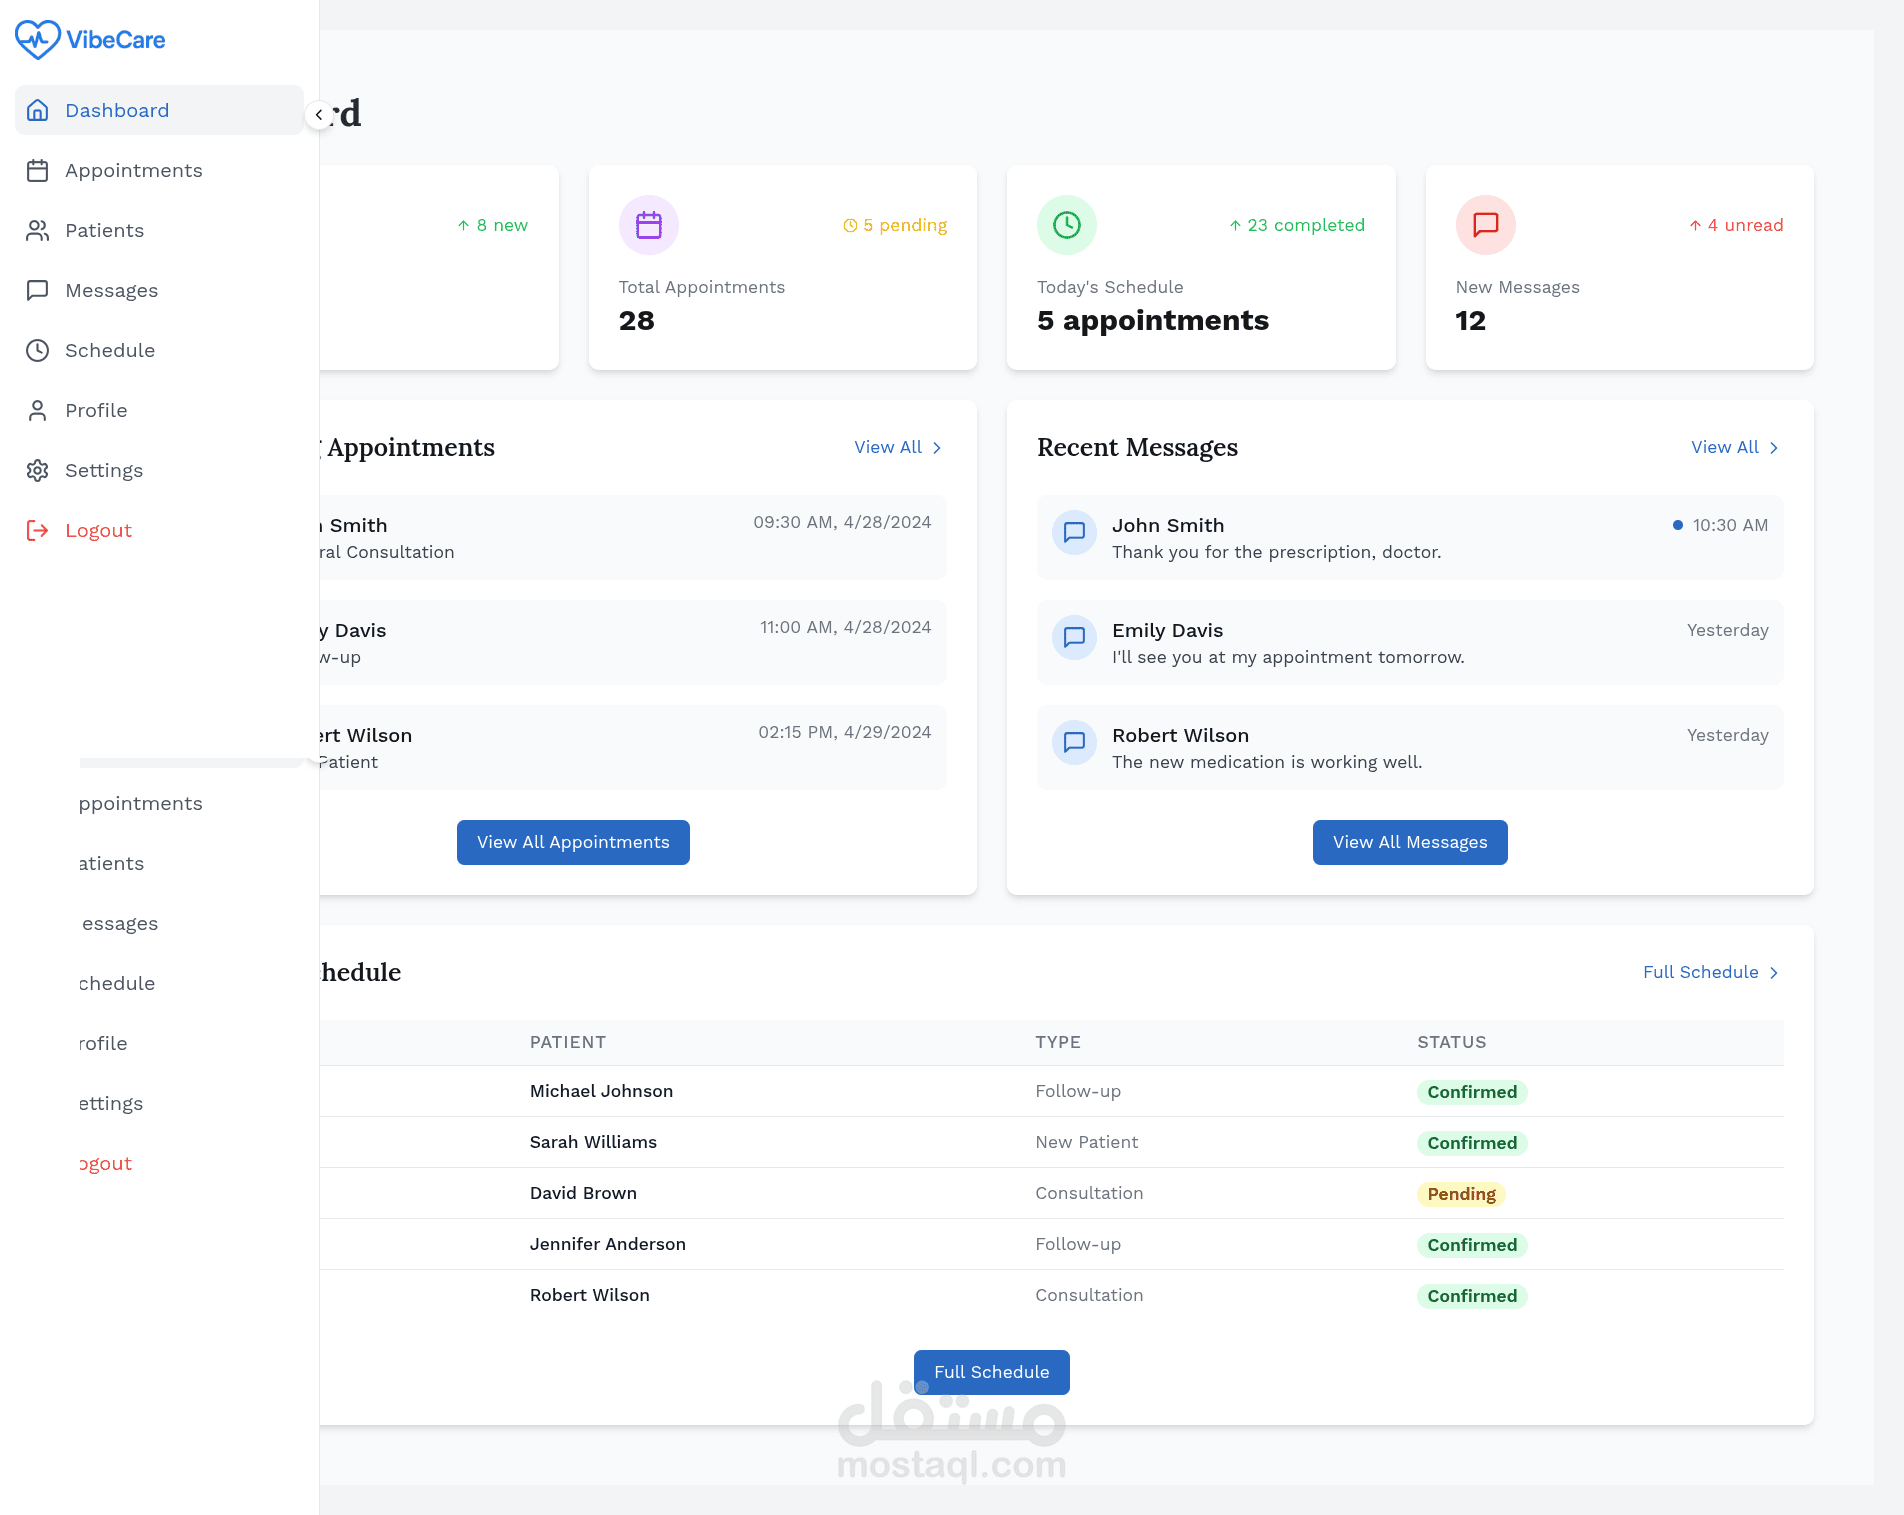1904x1515 pixels.
Task: Click the Patients people icon in sidebar
Action: (x=38, y=230)
